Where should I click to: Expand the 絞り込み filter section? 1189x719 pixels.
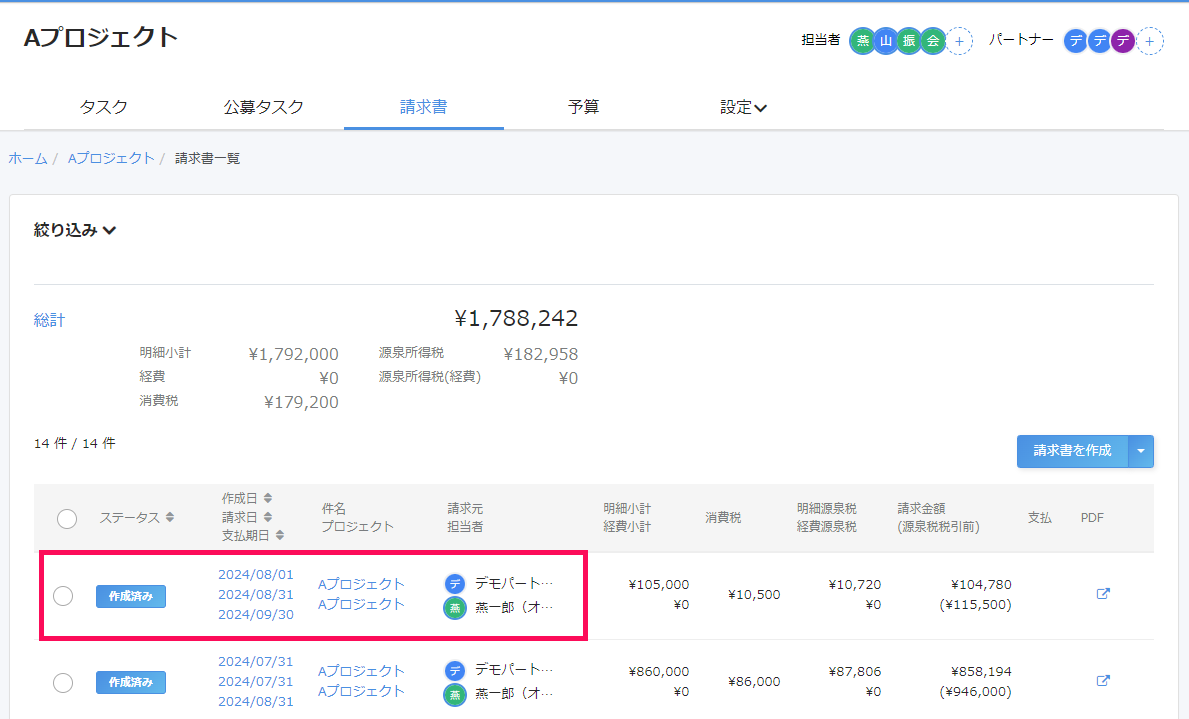(x=75, y=230)
